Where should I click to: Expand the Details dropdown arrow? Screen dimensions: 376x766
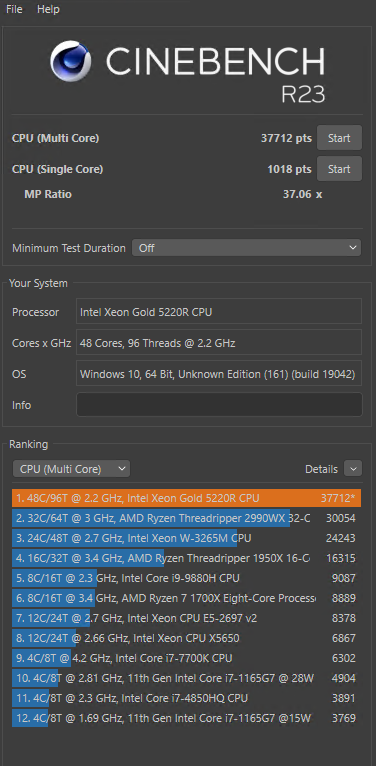(353, 468)
